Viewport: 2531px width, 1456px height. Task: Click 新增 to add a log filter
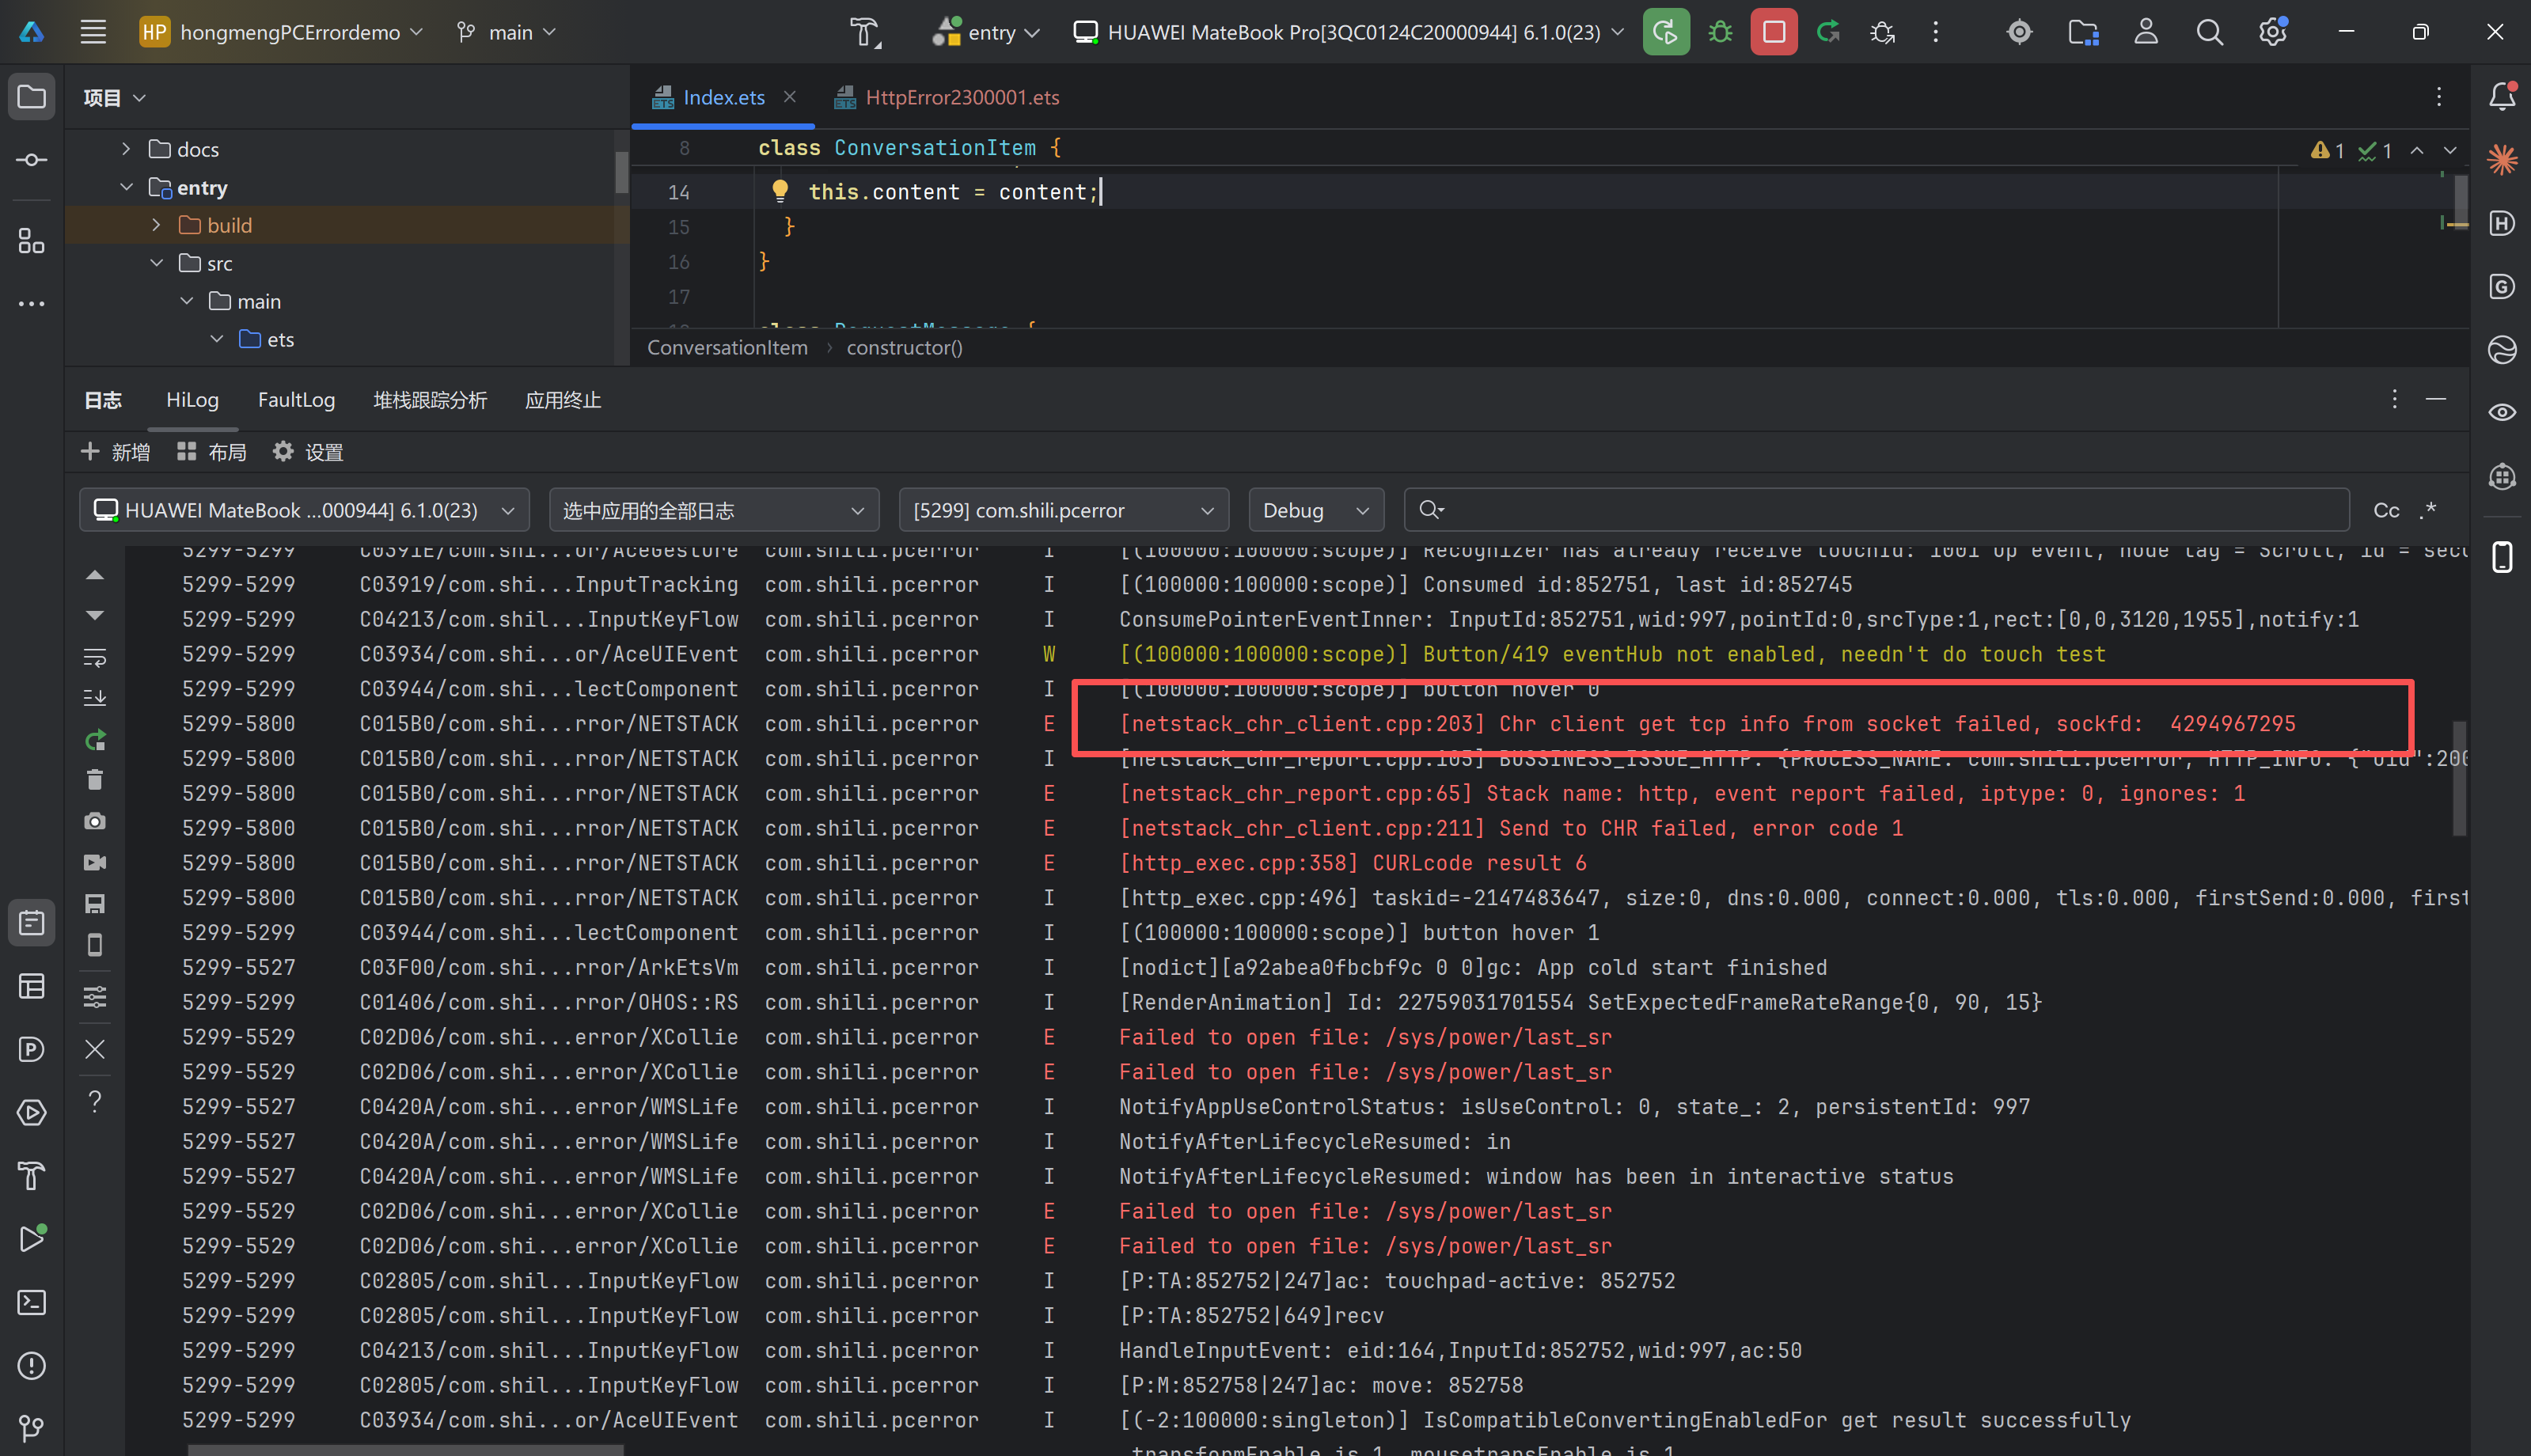pos(115,452)
